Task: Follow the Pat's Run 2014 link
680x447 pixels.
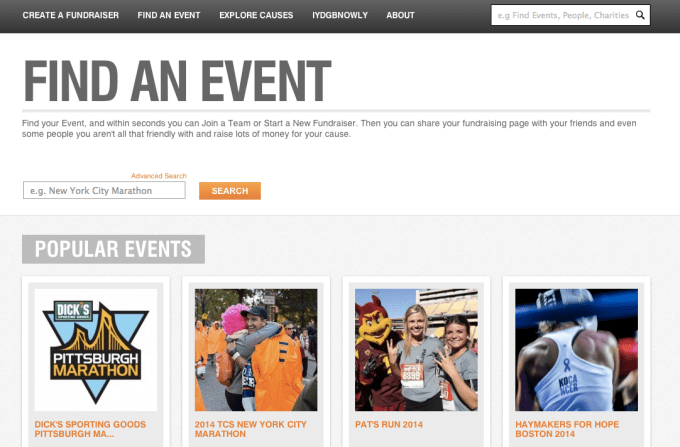Action: pos(389,424)
